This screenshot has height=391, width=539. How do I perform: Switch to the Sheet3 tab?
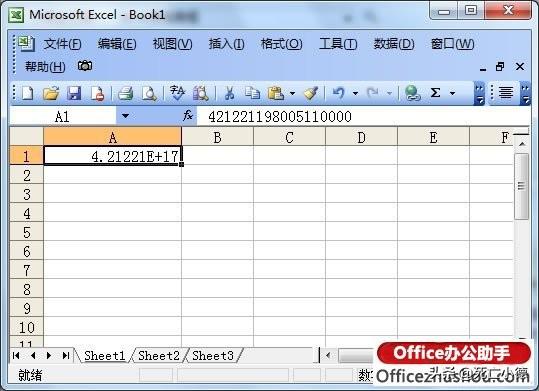tap(213, 356)
